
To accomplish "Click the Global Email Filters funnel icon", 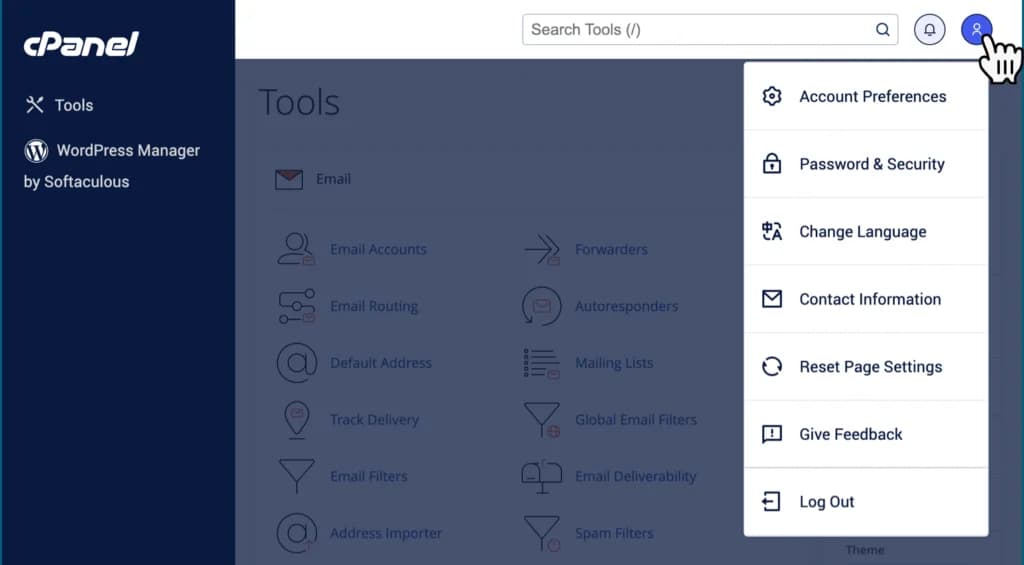I will coord(542,419).
